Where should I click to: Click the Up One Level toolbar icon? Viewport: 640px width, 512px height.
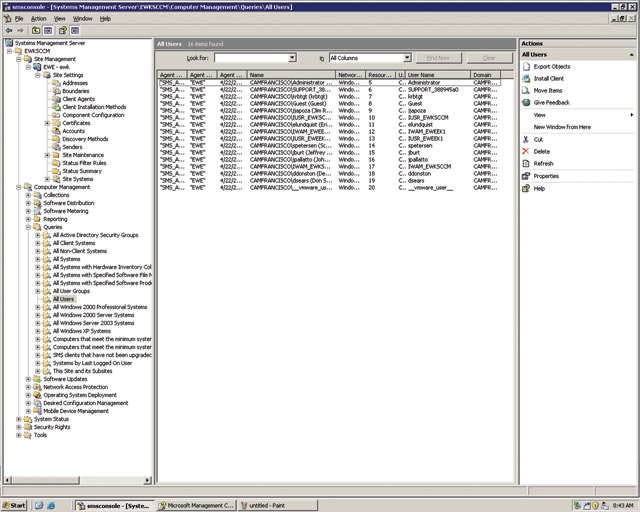pos(36,31)
